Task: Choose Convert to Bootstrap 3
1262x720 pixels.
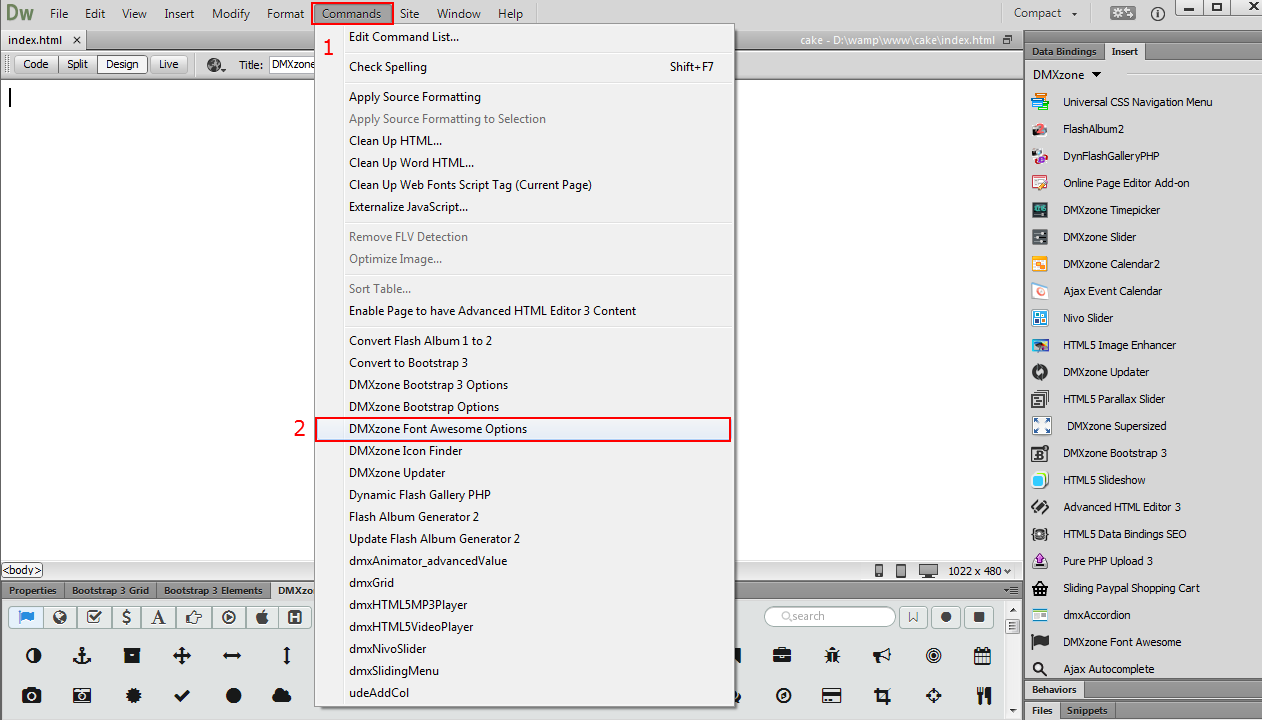Action: click(523, 363)
